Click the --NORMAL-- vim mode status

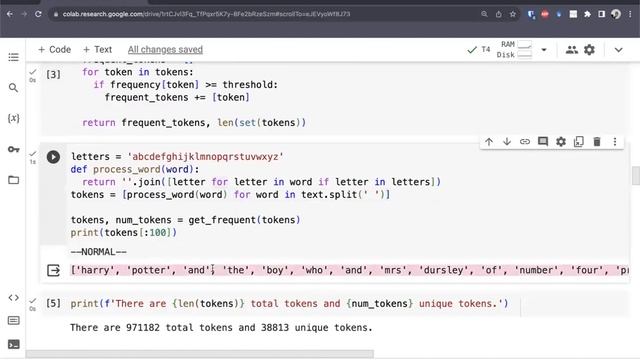tap(98, 252)
